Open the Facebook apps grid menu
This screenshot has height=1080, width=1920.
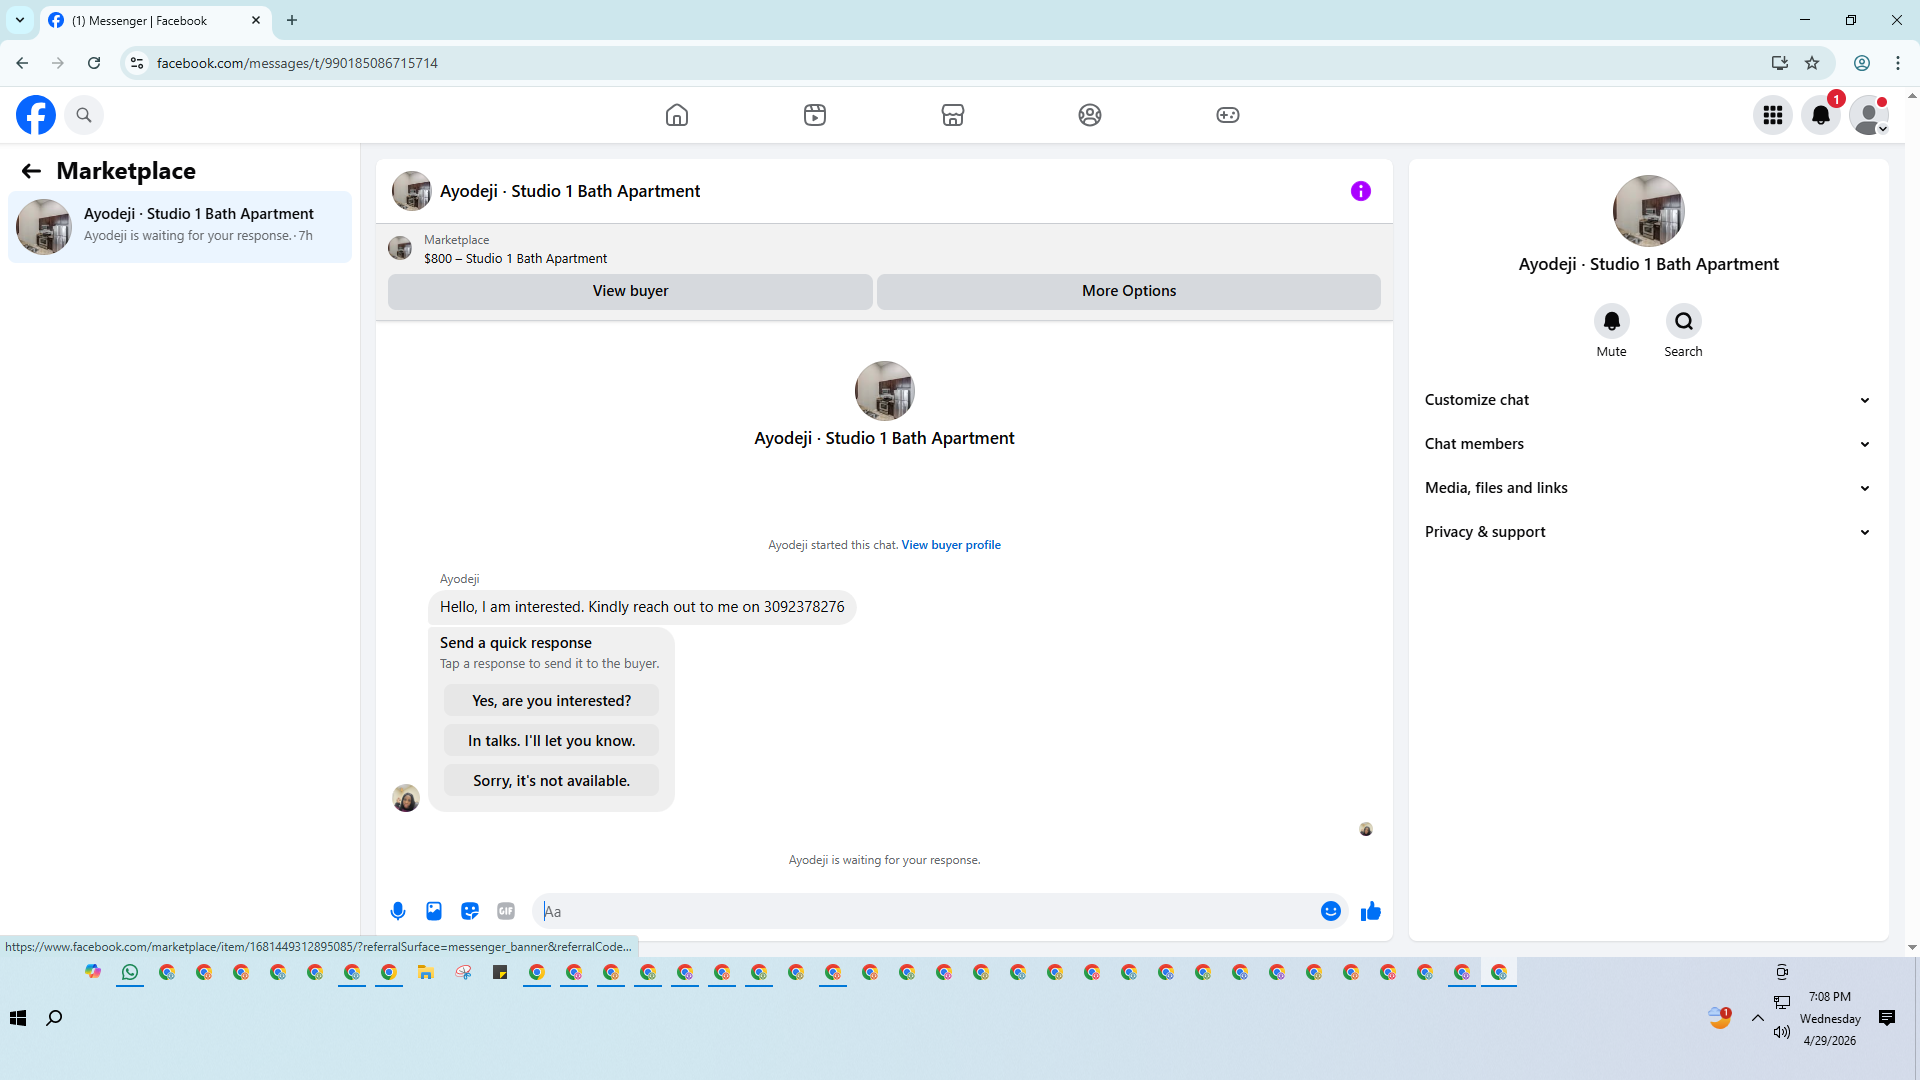pyautogui.click(x=1773, y=115)
